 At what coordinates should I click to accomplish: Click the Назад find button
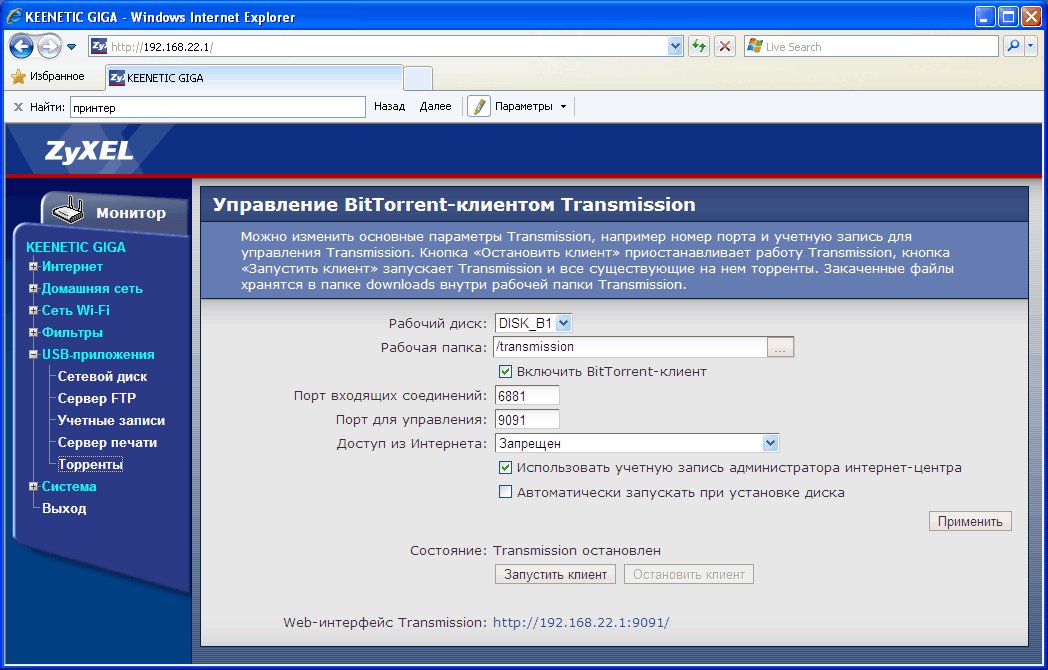pos(390,106)
